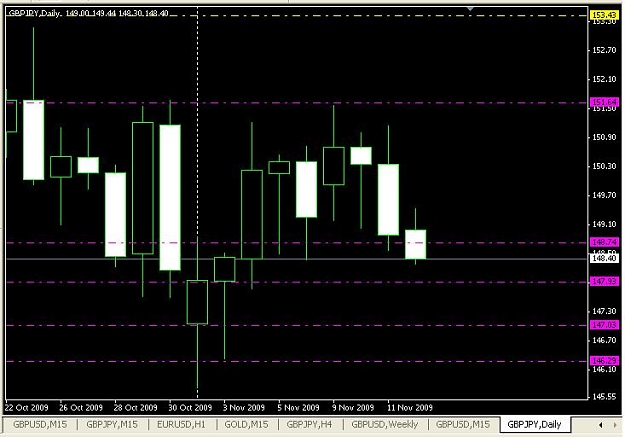The height and width of the screenshot is (437, 625).
Task: Open the GBPUSD,Weekly chart tab
Action: (385, 424)
